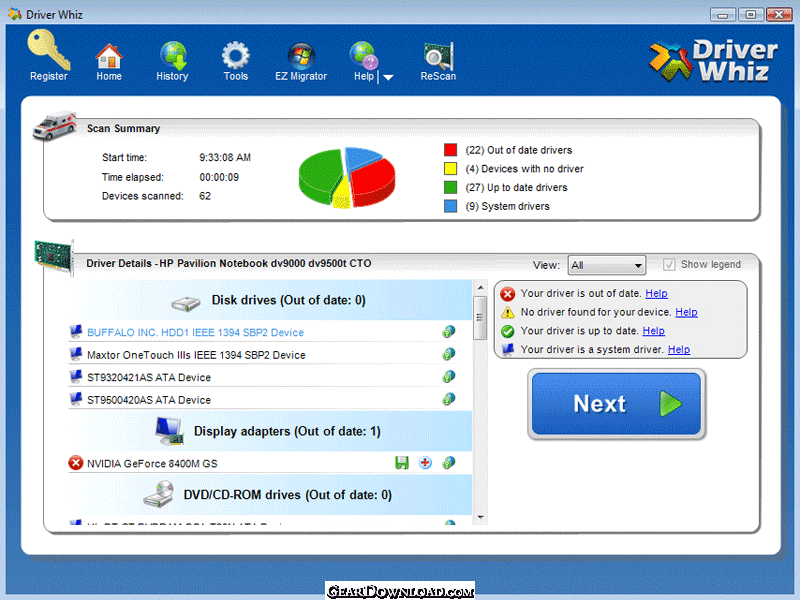Click the driver card icon beside Driver Details
Screen dimensions: 800x600
click(54, 257)
